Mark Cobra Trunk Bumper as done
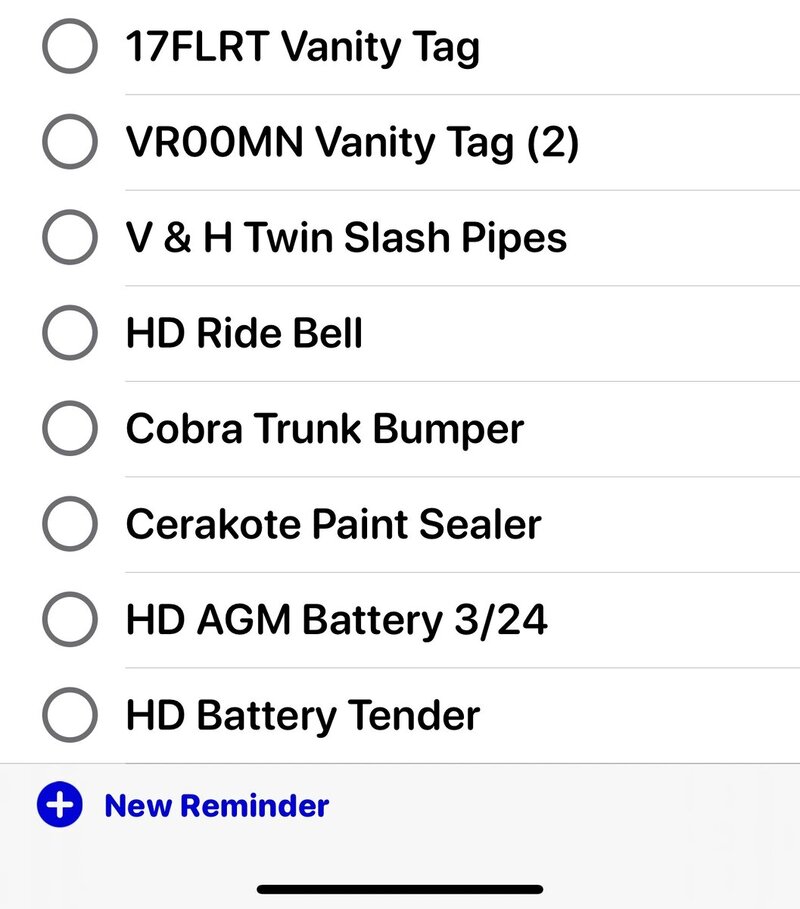Image resolution: width=800 pixels, height=909 pixels. tap(70, 428)
